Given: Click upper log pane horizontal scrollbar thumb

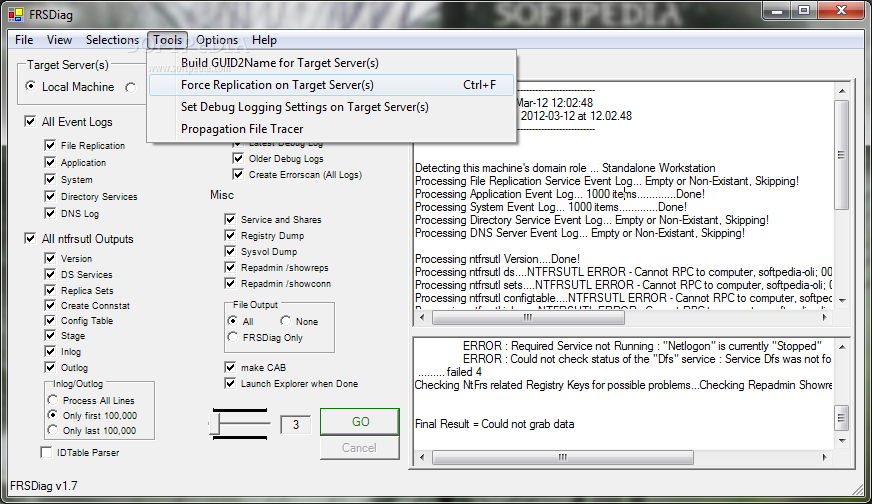Looking at the screenshot, I should point(528,317).
